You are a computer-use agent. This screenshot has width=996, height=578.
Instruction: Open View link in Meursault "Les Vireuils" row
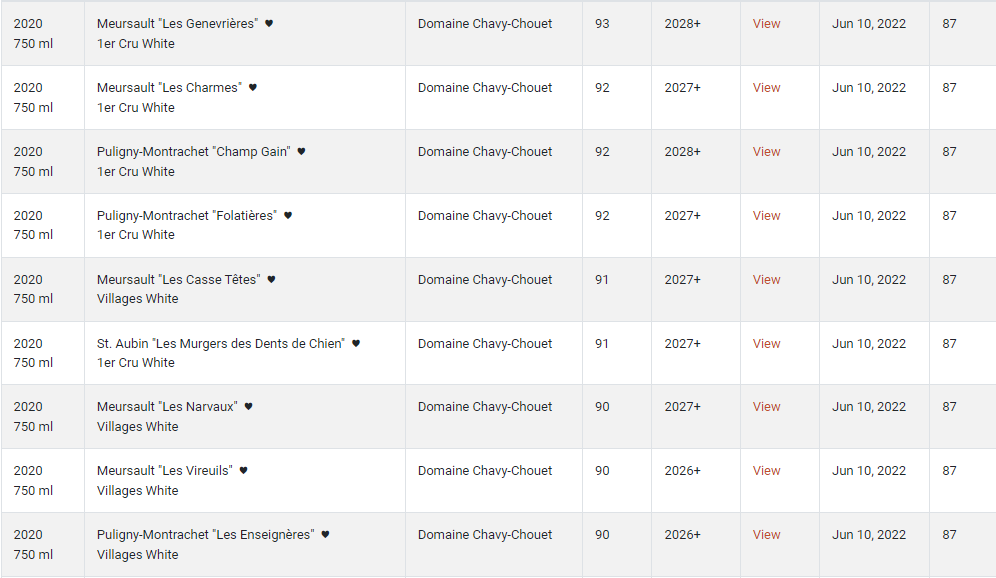click(x=766, y=471)
